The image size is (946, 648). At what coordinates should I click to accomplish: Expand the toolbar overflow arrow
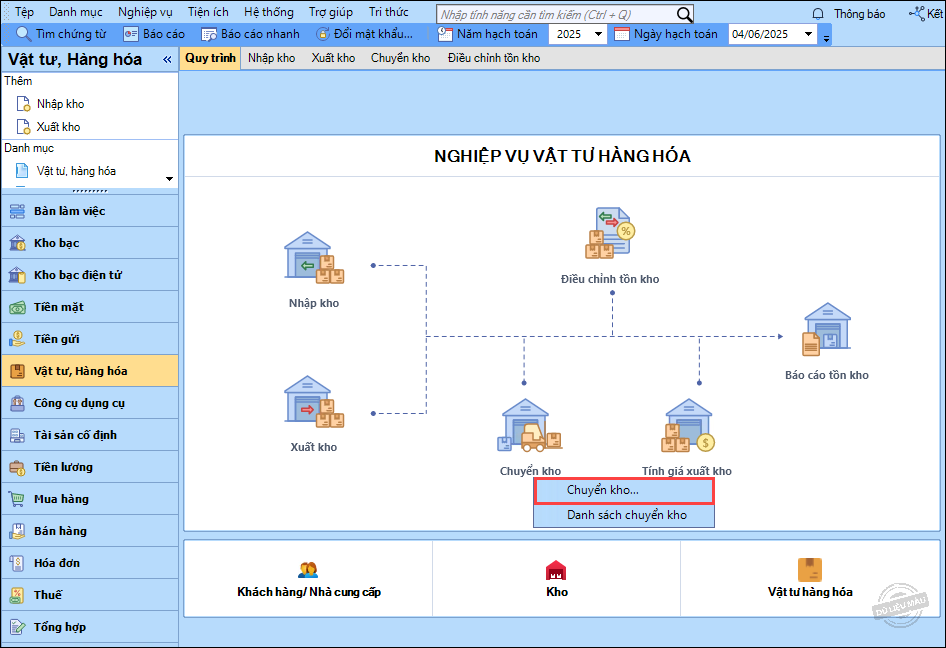826,38
